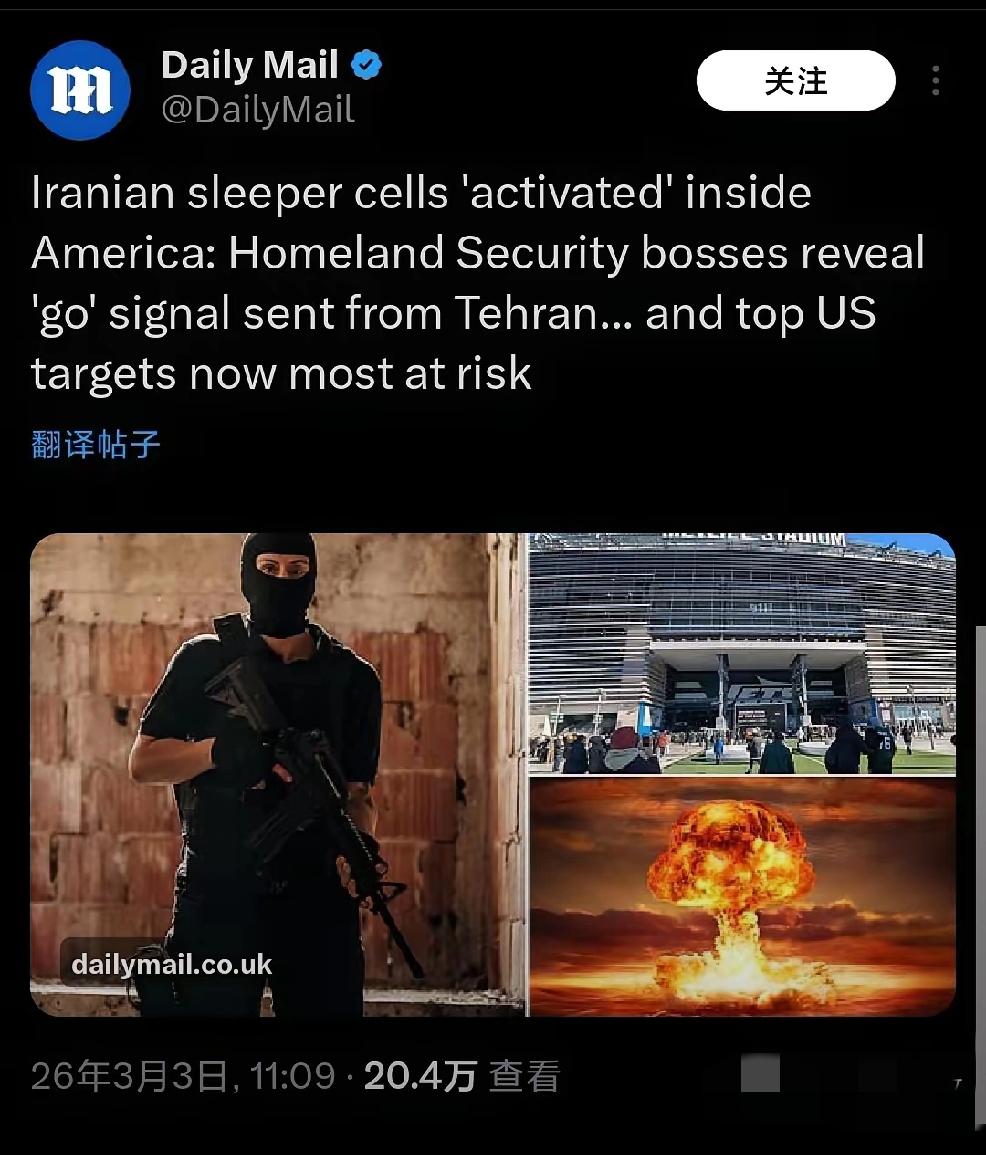Click the headline's last line "targets now most at risk"
The image size is (986, 1155).
point(281,373)
